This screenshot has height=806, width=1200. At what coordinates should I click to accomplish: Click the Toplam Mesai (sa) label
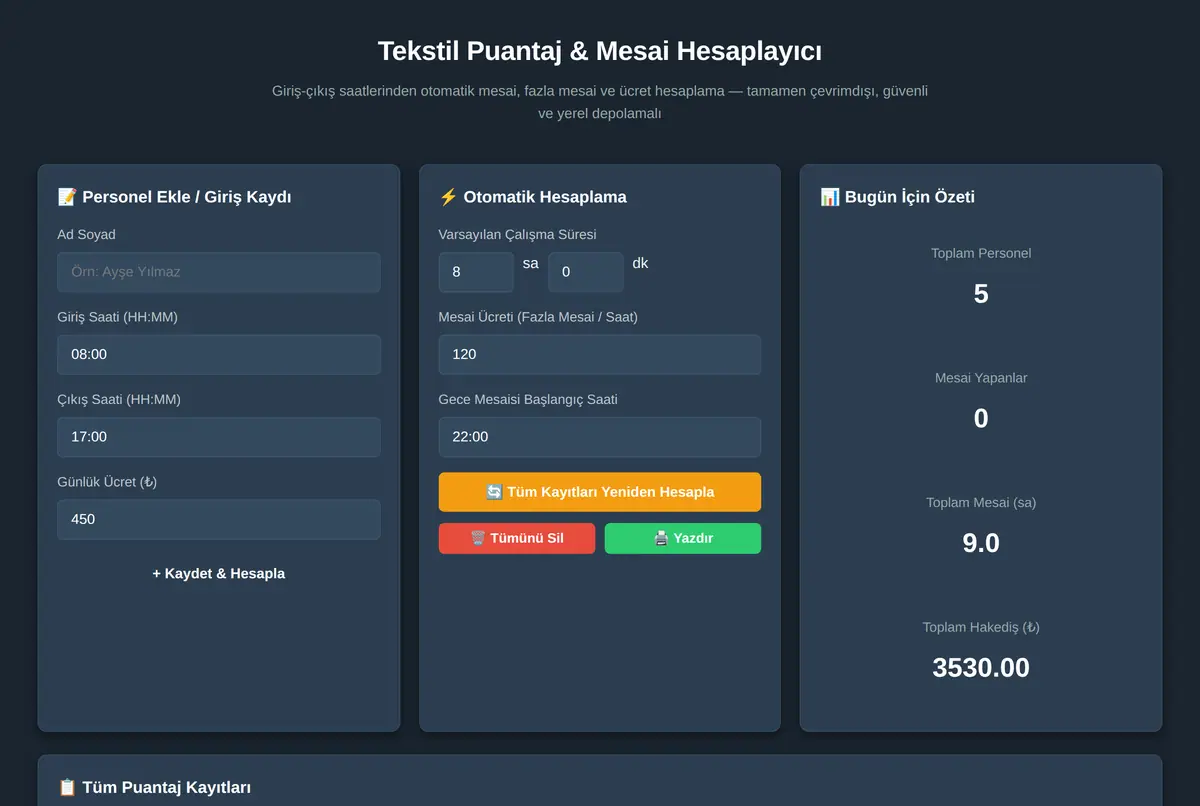(x=981, y=503)
